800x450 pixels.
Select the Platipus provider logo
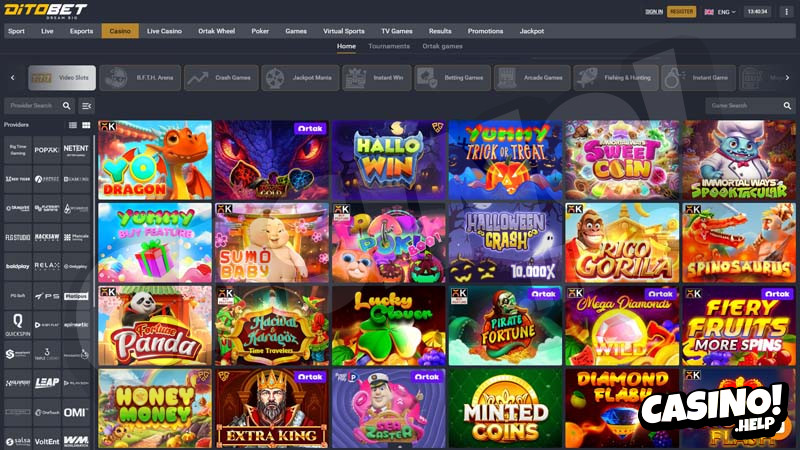coord(76,295)
